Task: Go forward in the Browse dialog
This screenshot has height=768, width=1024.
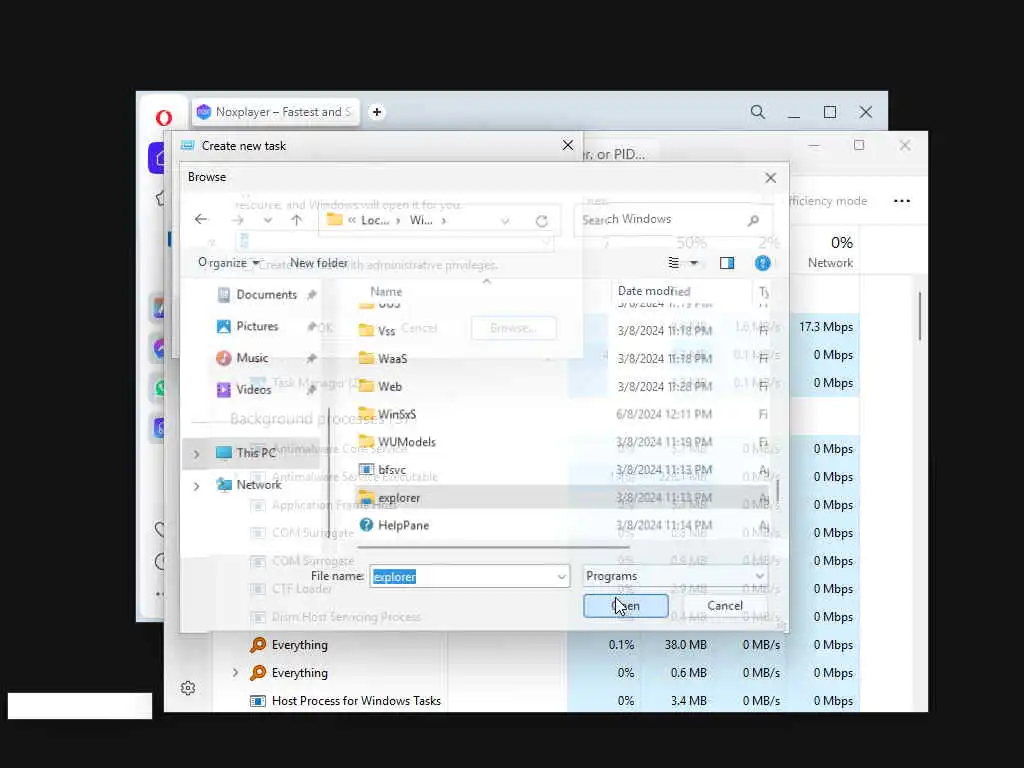Action: (x=237, y=220)
